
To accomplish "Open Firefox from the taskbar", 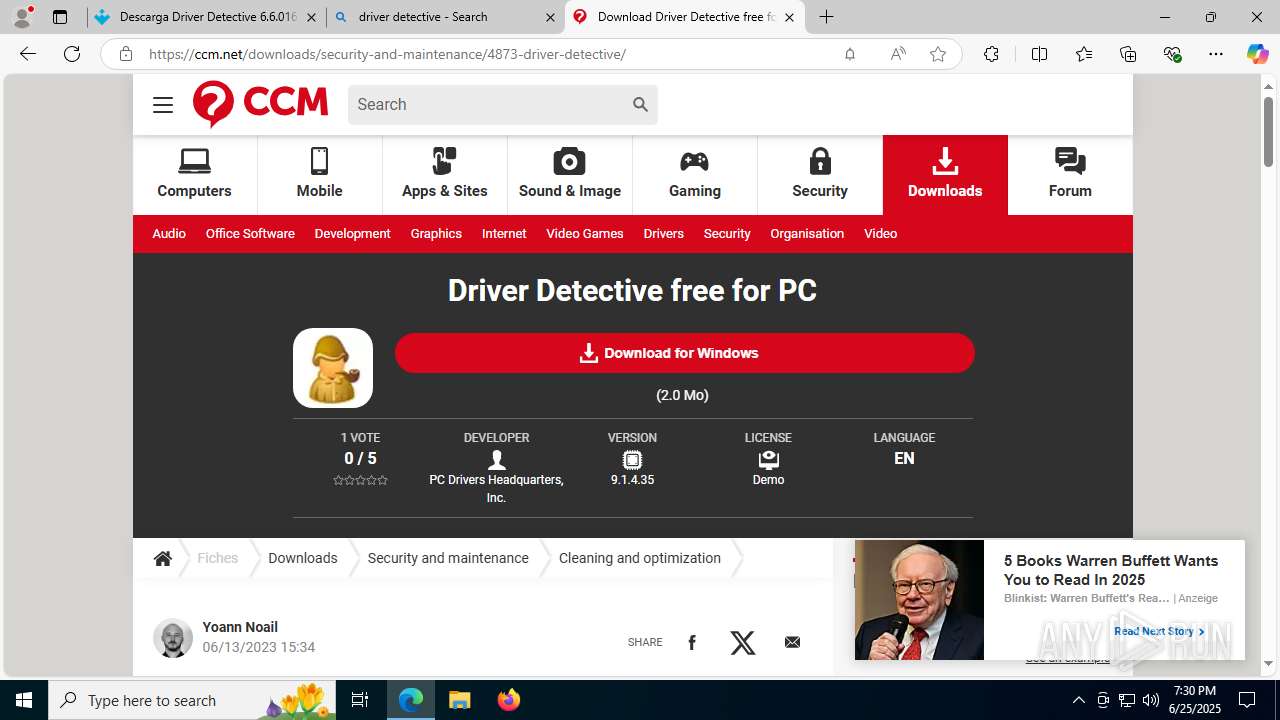I will [508, 700].
